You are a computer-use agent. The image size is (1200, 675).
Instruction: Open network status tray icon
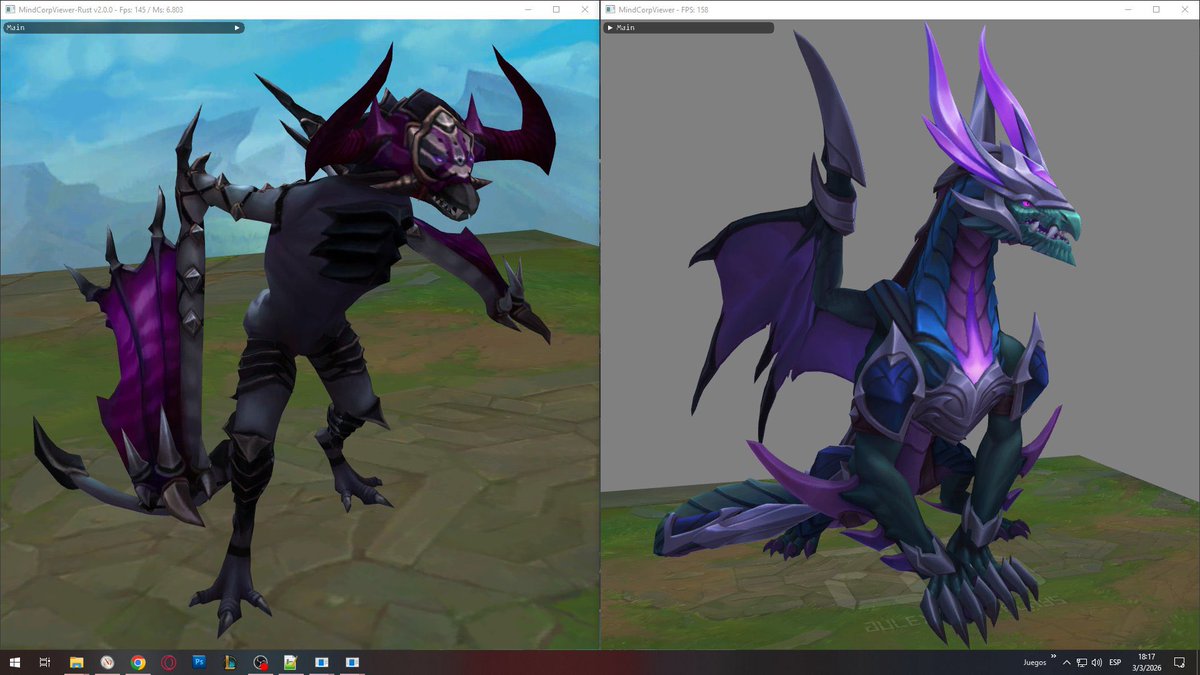1082,662
